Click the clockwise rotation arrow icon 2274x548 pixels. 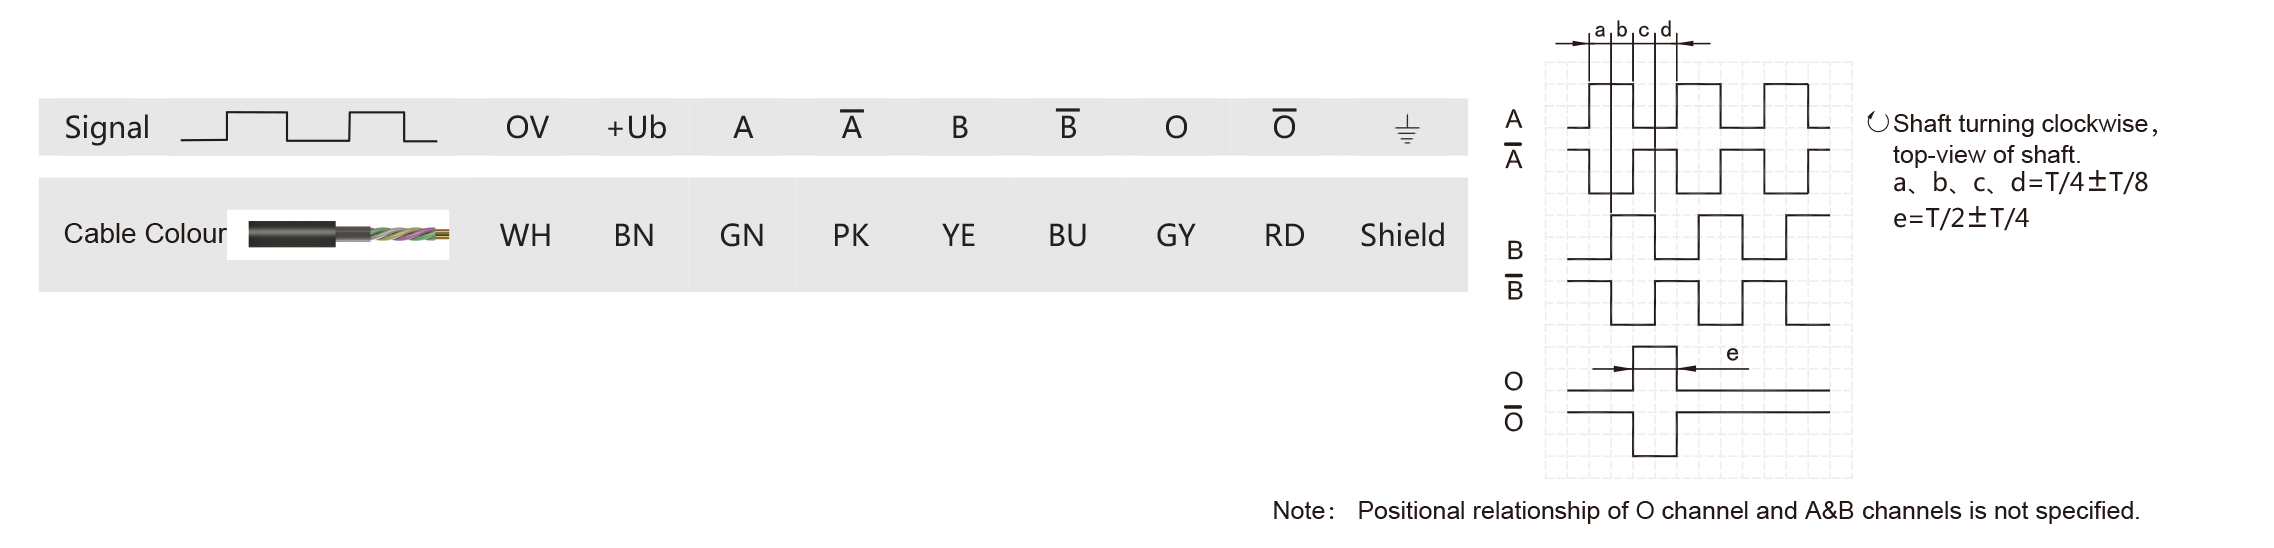1877,123
